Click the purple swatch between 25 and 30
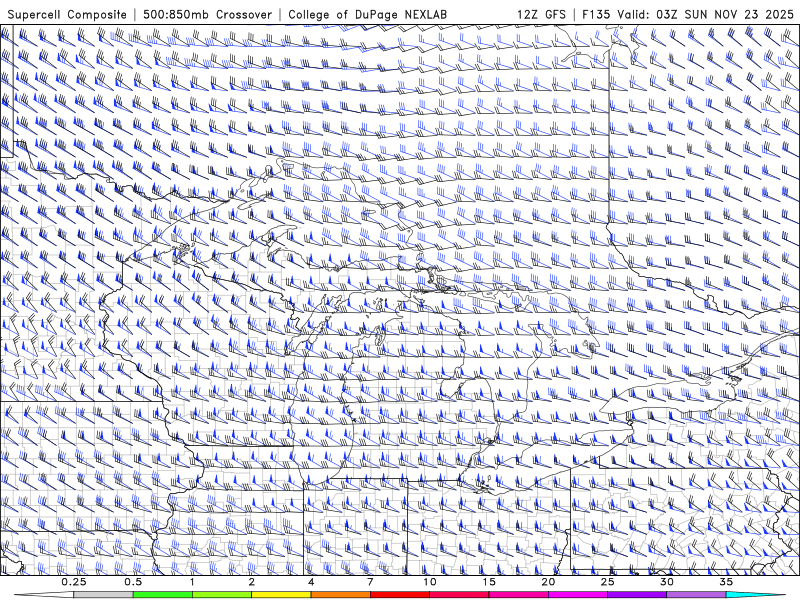 pyautogui.click(x=637, y=595)
